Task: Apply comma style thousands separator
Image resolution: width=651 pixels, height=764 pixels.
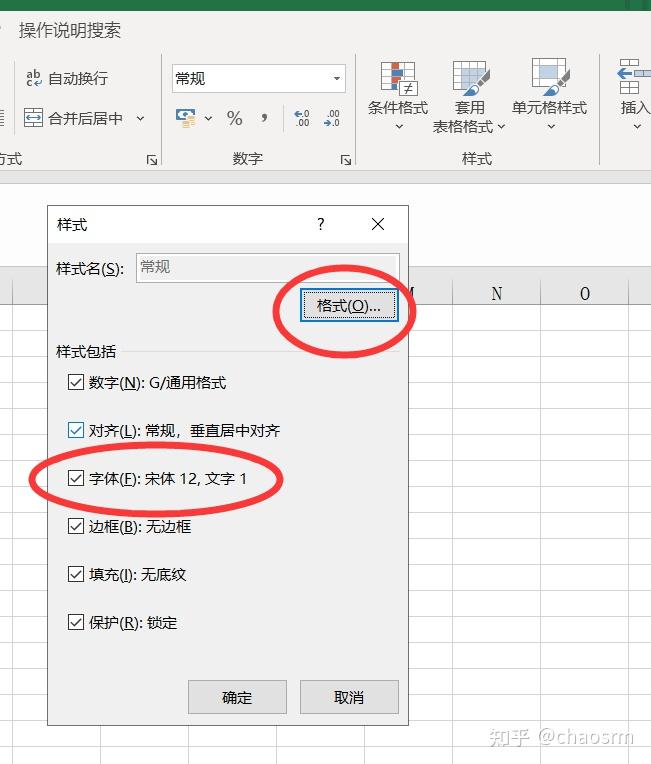Action: coord(264,118)
